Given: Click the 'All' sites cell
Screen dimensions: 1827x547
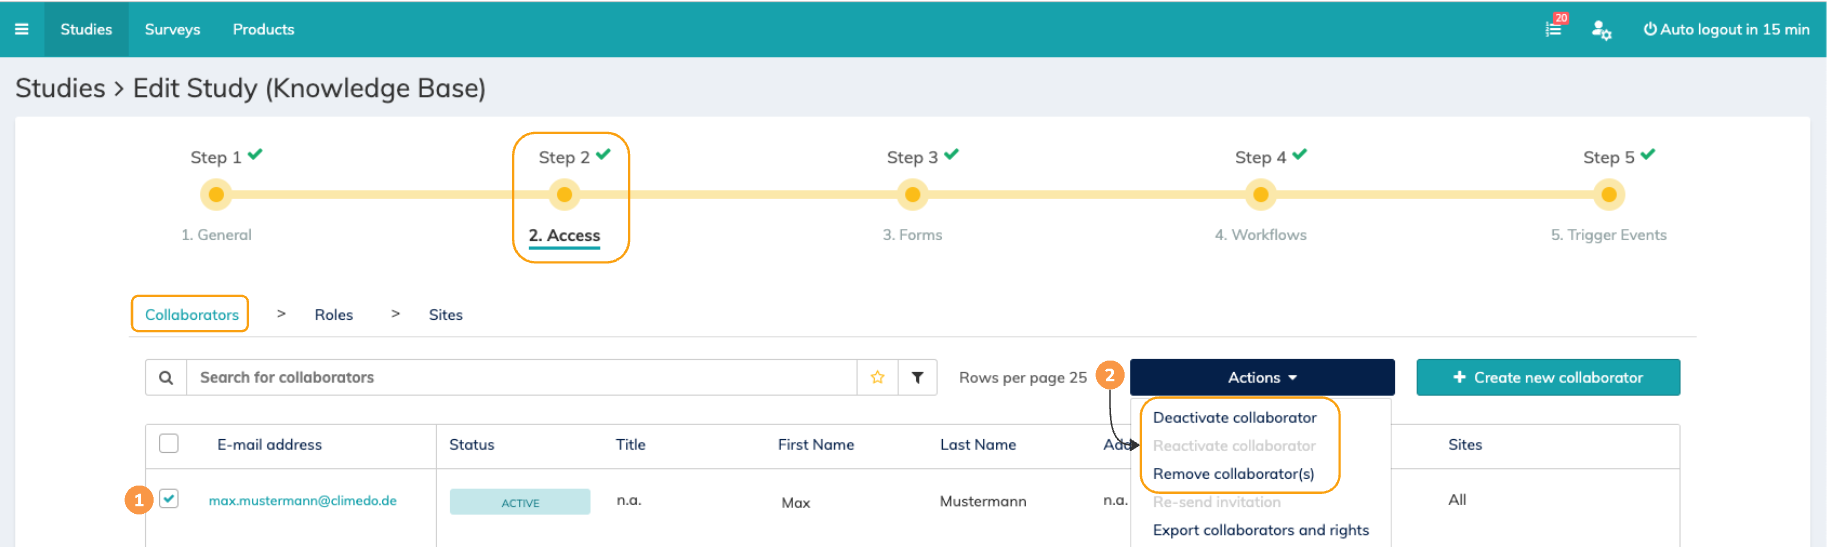Looking at the screenshot, I should [1457, 499].
